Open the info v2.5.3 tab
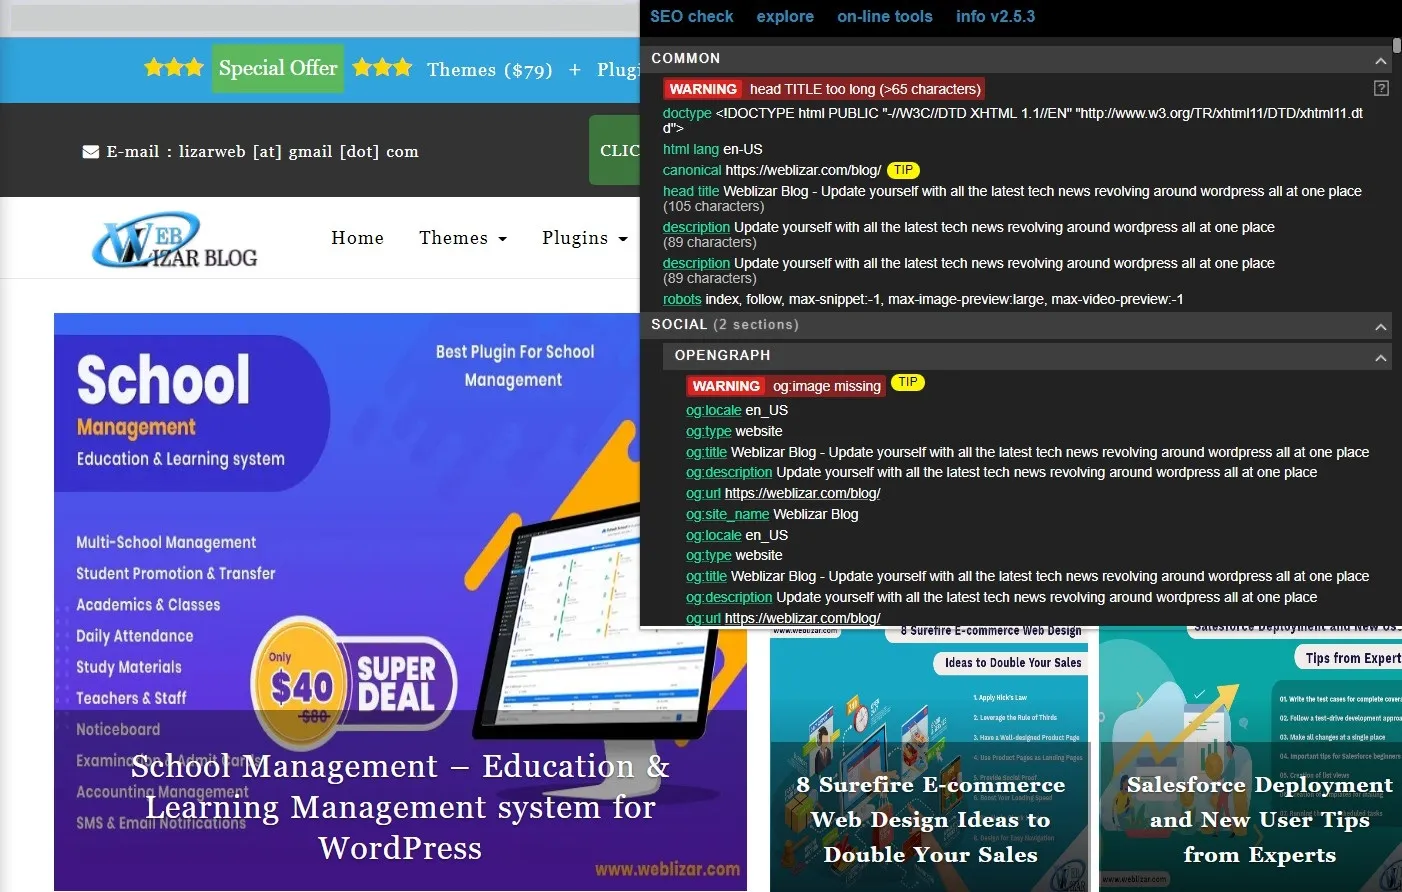The width and height of the screenshot is (1402, 892). [995, 16]
